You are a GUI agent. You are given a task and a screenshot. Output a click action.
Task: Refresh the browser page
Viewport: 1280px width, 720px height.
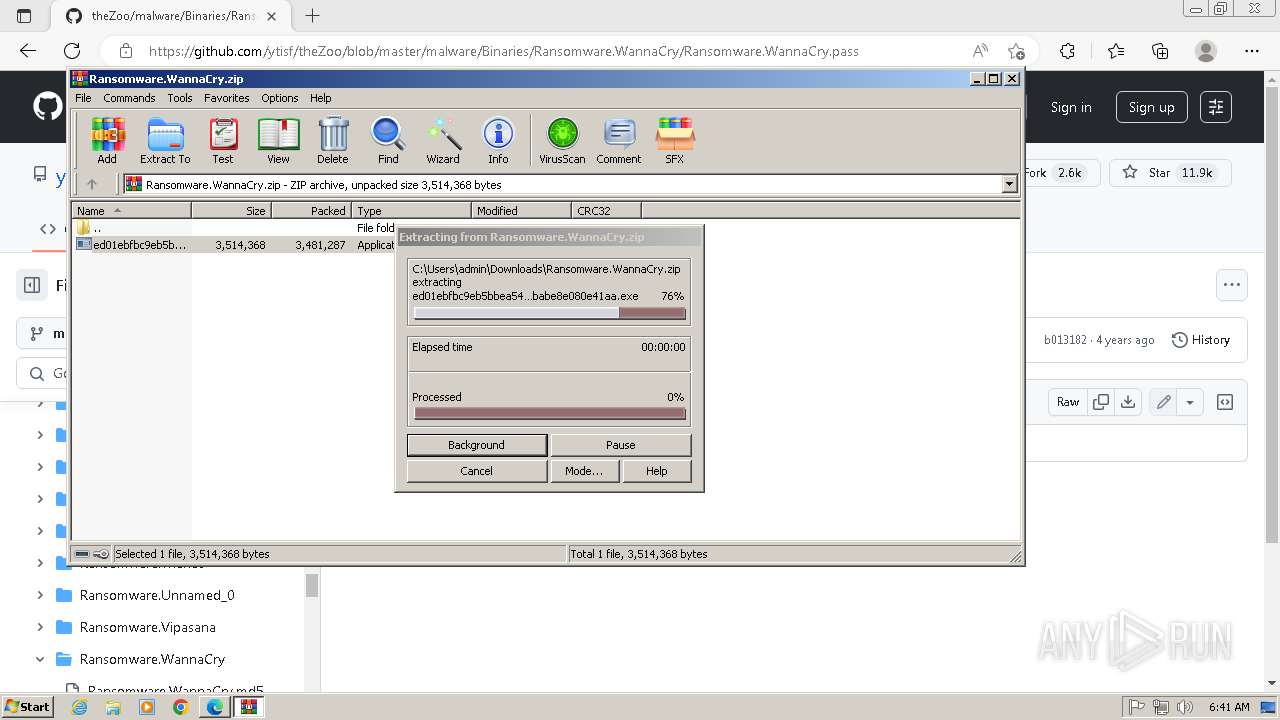point(72,51)
